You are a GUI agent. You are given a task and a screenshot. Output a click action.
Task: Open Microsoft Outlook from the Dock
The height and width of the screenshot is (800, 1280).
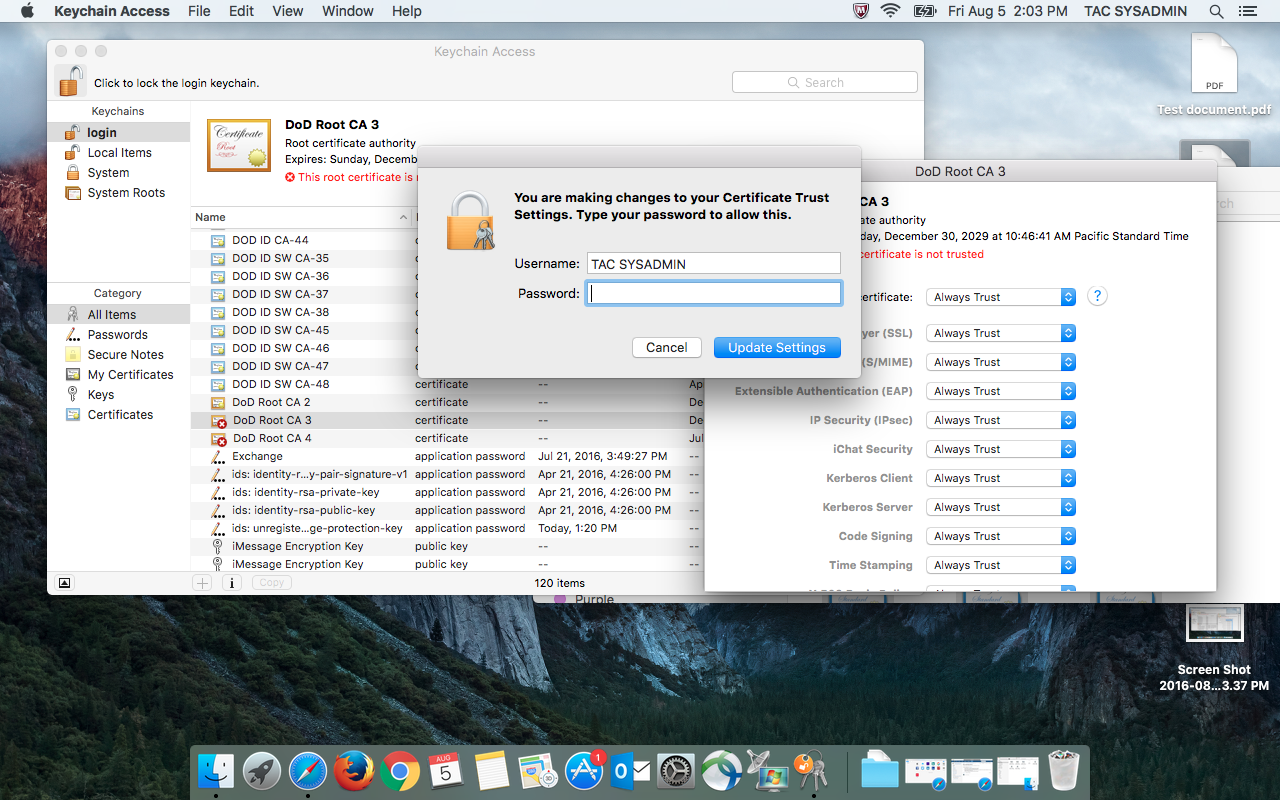click(630, 771)
